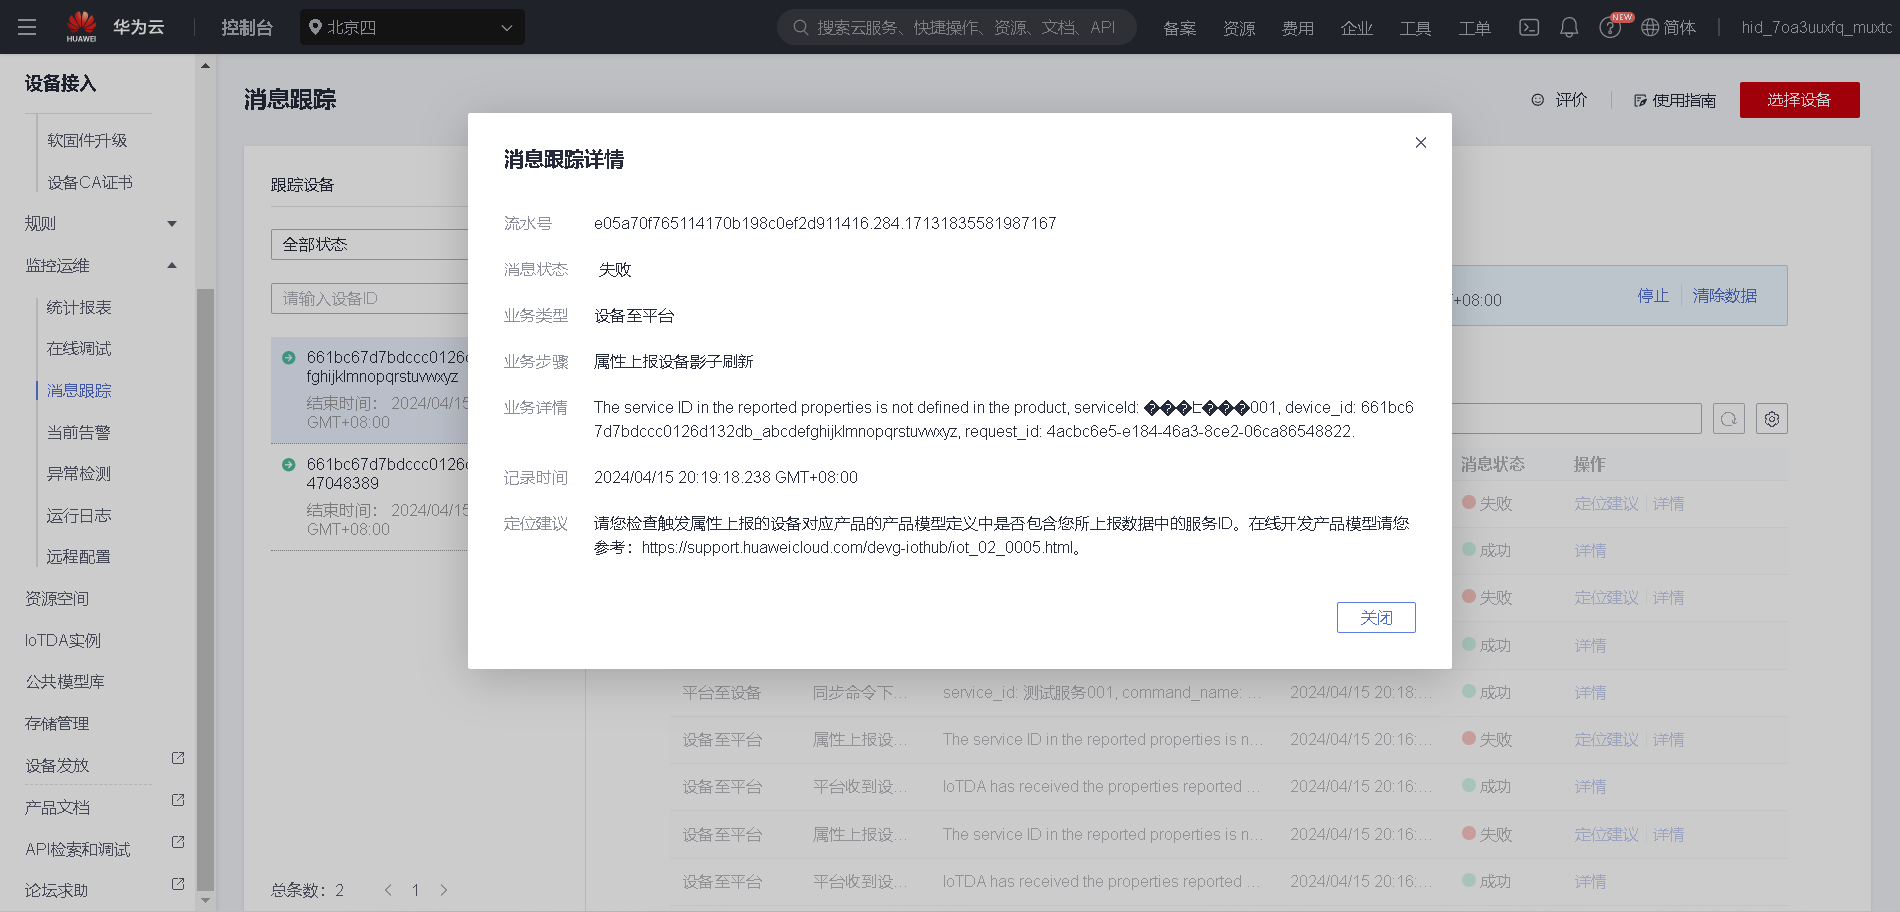Open 当前告警 in sidebar
Screen dimensions: 1900x912
(x=79, y=433)
